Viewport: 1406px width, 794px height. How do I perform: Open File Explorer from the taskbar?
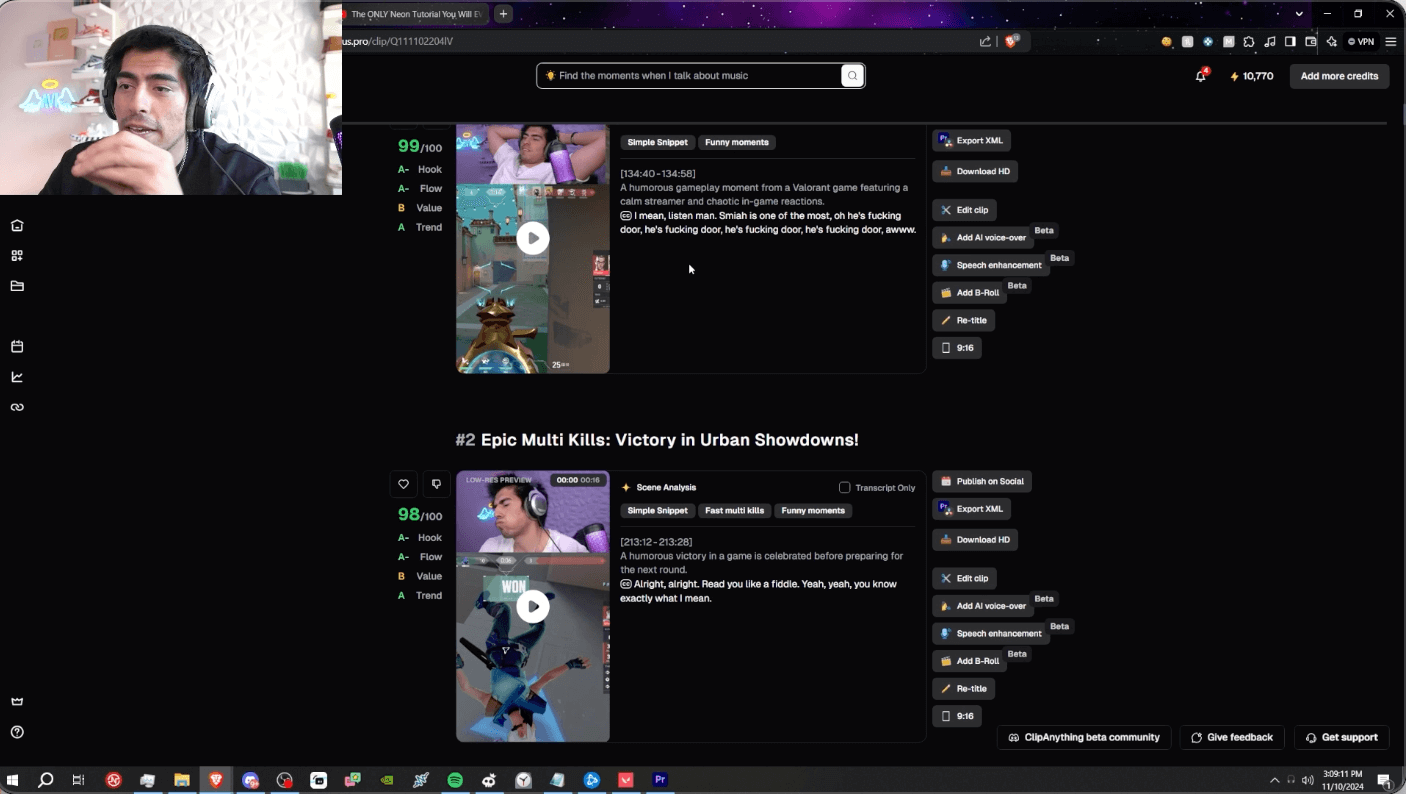[182, 780]
